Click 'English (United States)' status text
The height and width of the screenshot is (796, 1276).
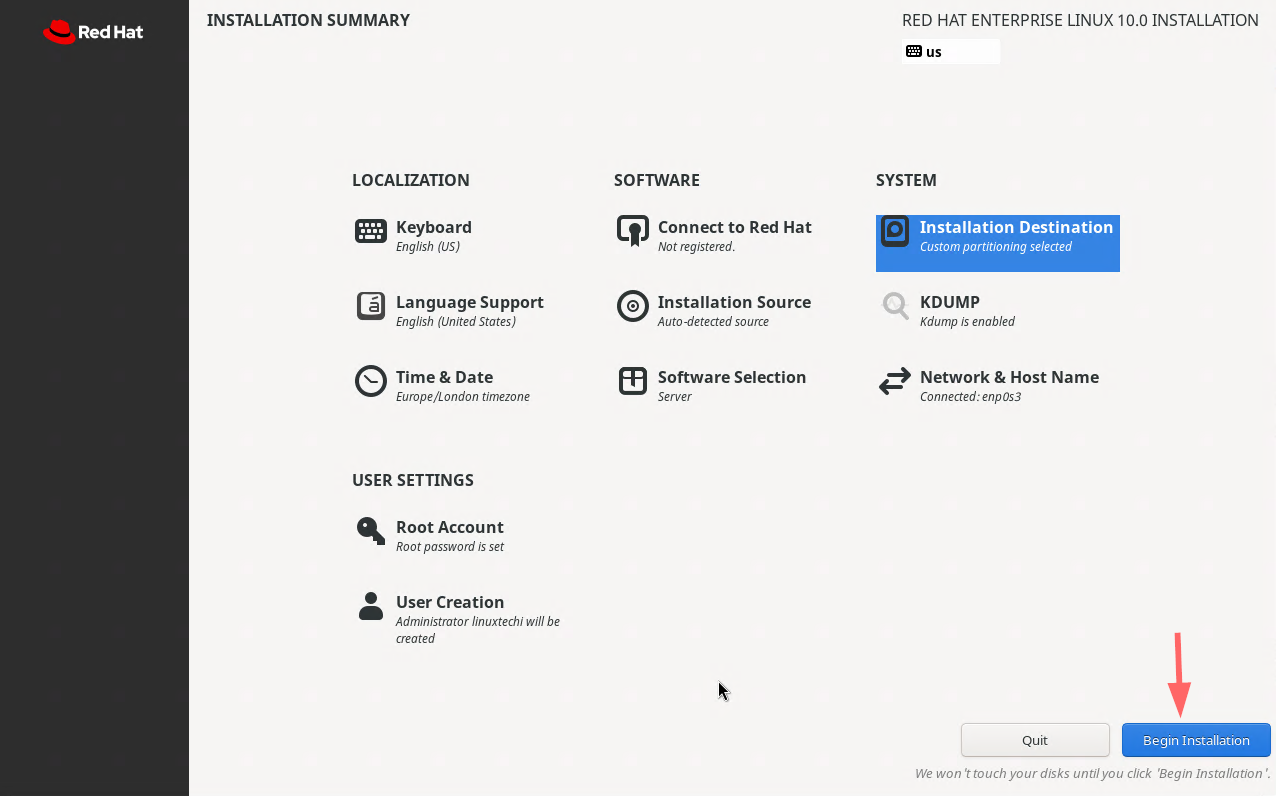coord(456,322)
